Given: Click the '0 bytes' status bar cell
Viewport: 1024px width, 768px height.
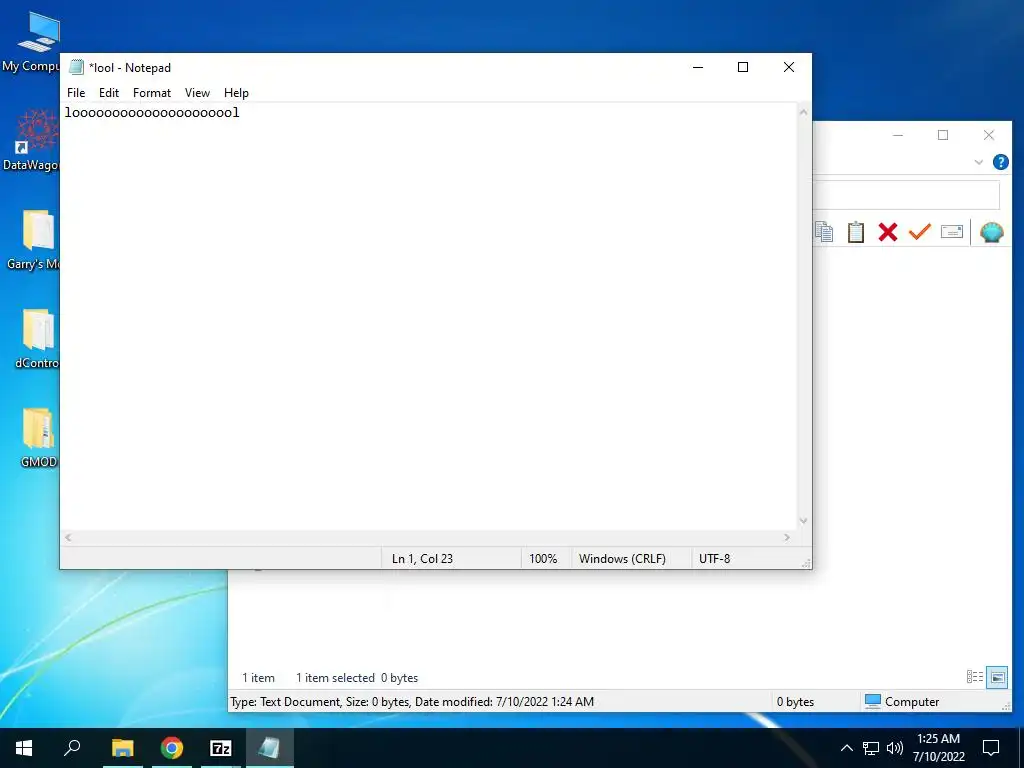Looking at the screenshot, I should tap(795, 702).
